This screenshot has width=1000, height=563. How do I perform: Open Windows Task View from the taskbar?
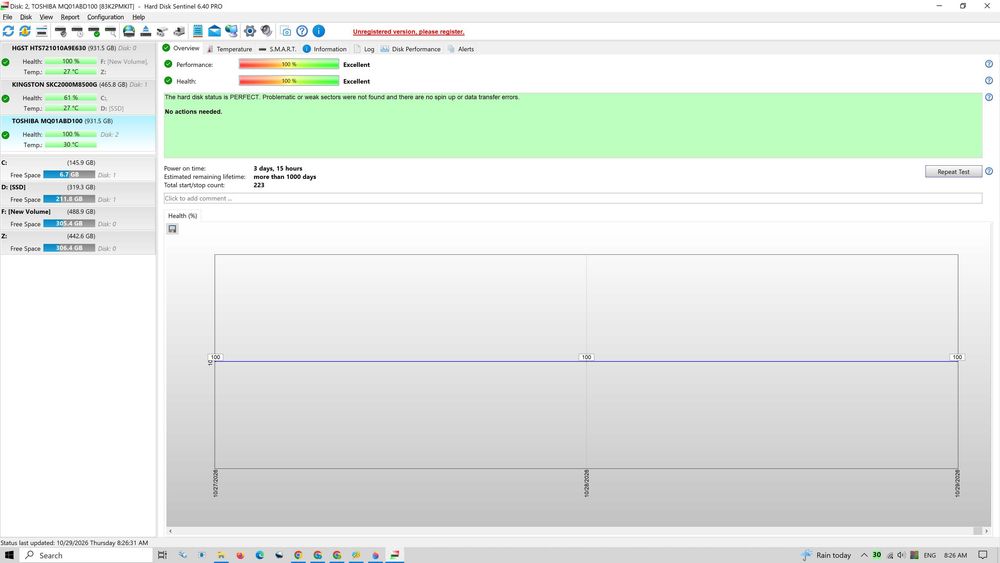pos(162,555)
